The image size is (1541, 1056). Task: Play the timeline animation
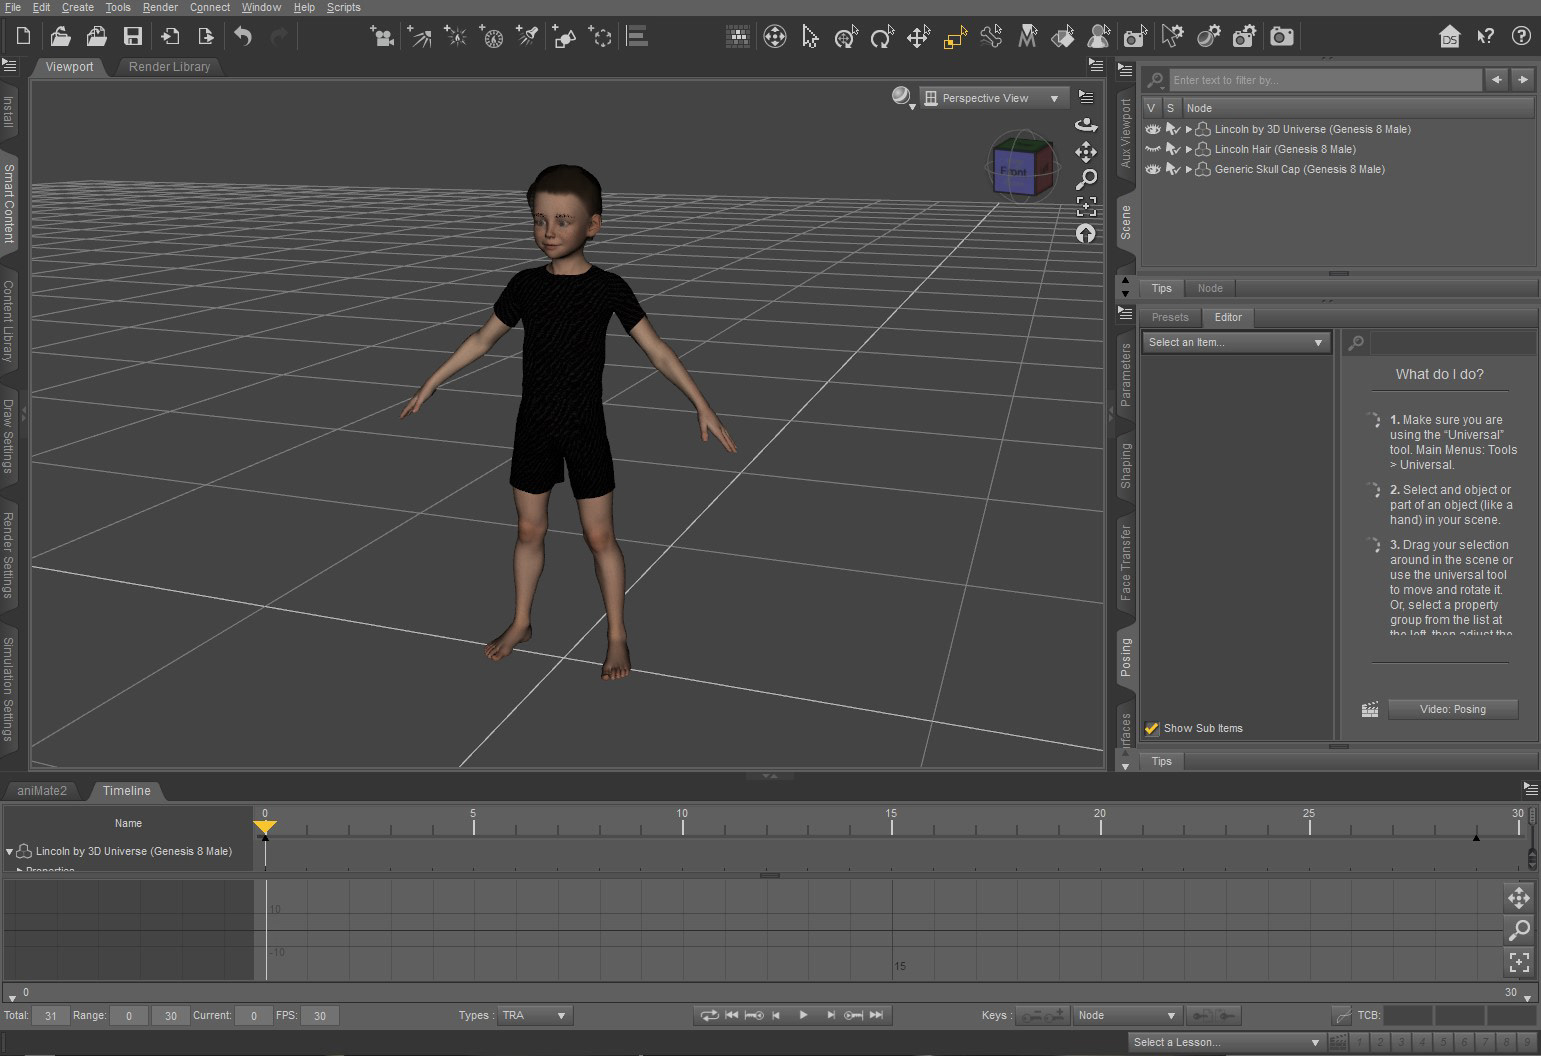tap(803, 1015)
